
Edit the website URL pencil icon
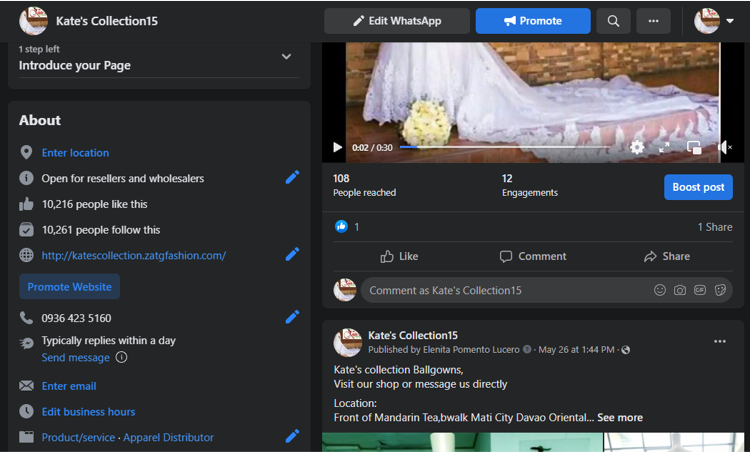pos(292,254)
